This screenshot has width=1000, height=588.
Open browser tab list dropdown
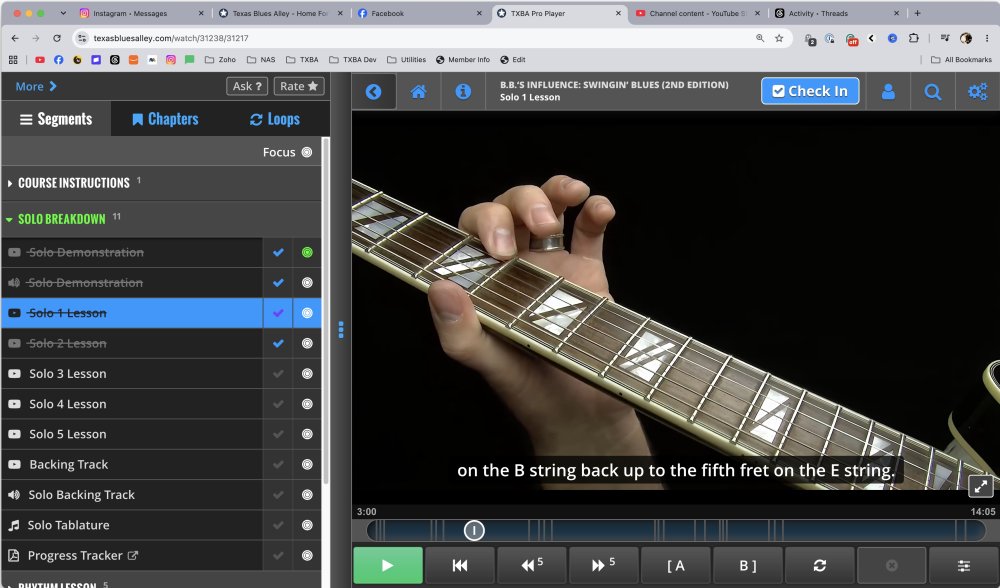63,13
